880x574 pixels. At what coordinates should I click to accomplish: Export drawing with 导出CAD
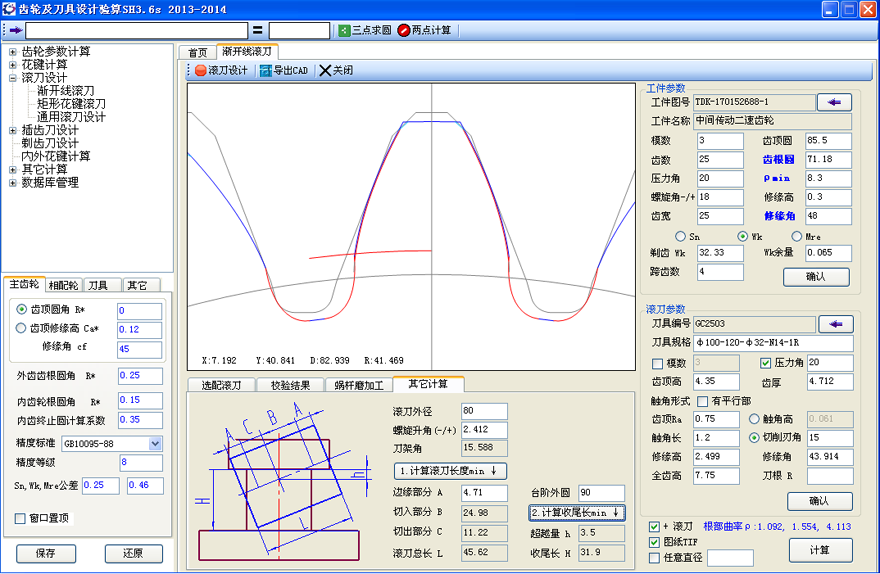pyautogui.click(x=284, y=70)
